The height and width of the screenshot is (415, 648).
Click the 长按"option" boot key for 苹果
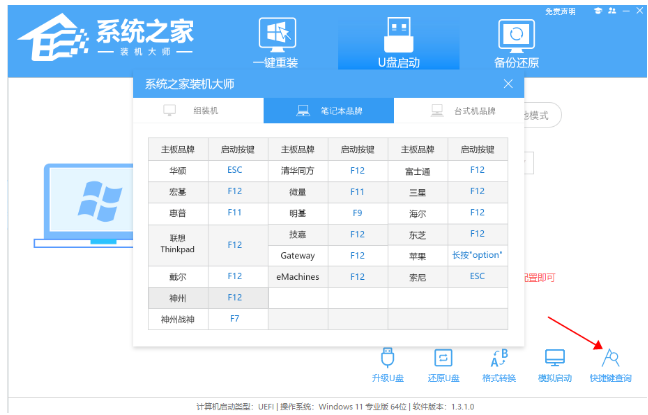coord(477,255)
